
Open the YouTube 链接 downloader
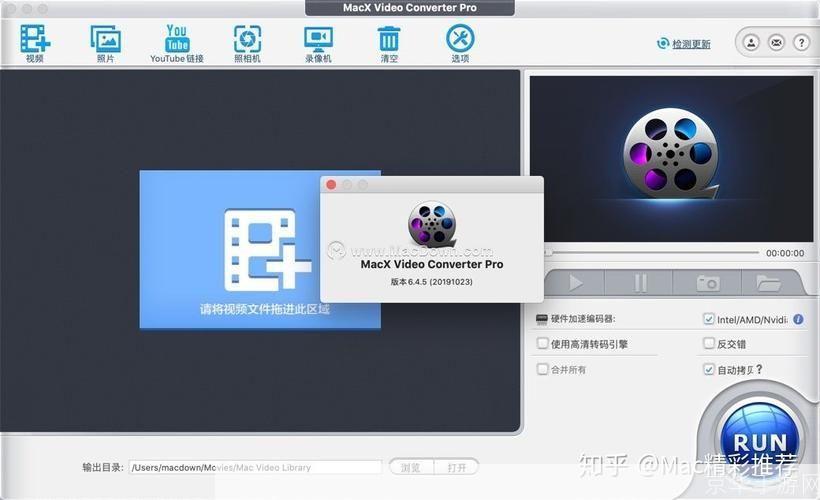pyautogui.click(x=177, y=43)
